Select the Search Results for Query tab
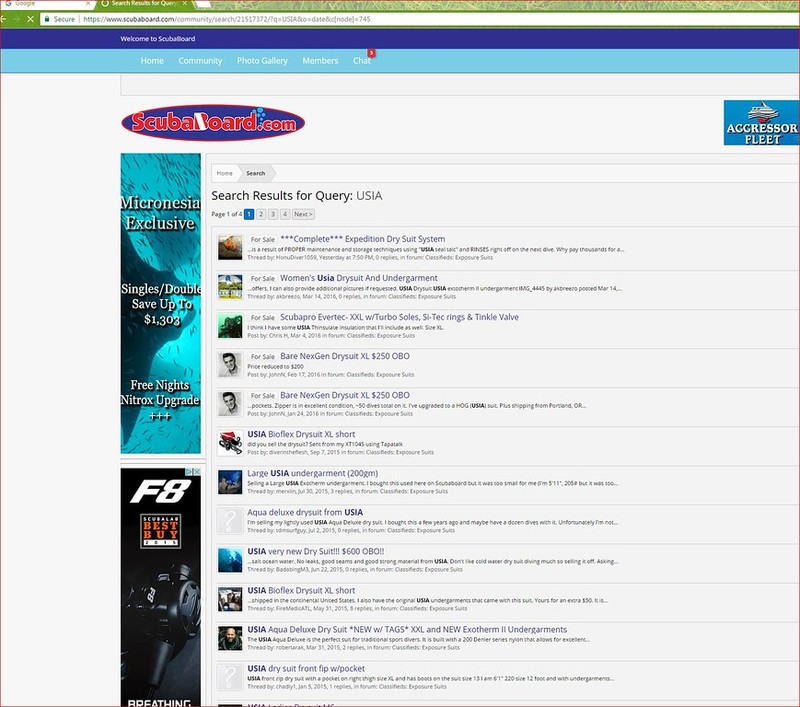 point(143,3)
